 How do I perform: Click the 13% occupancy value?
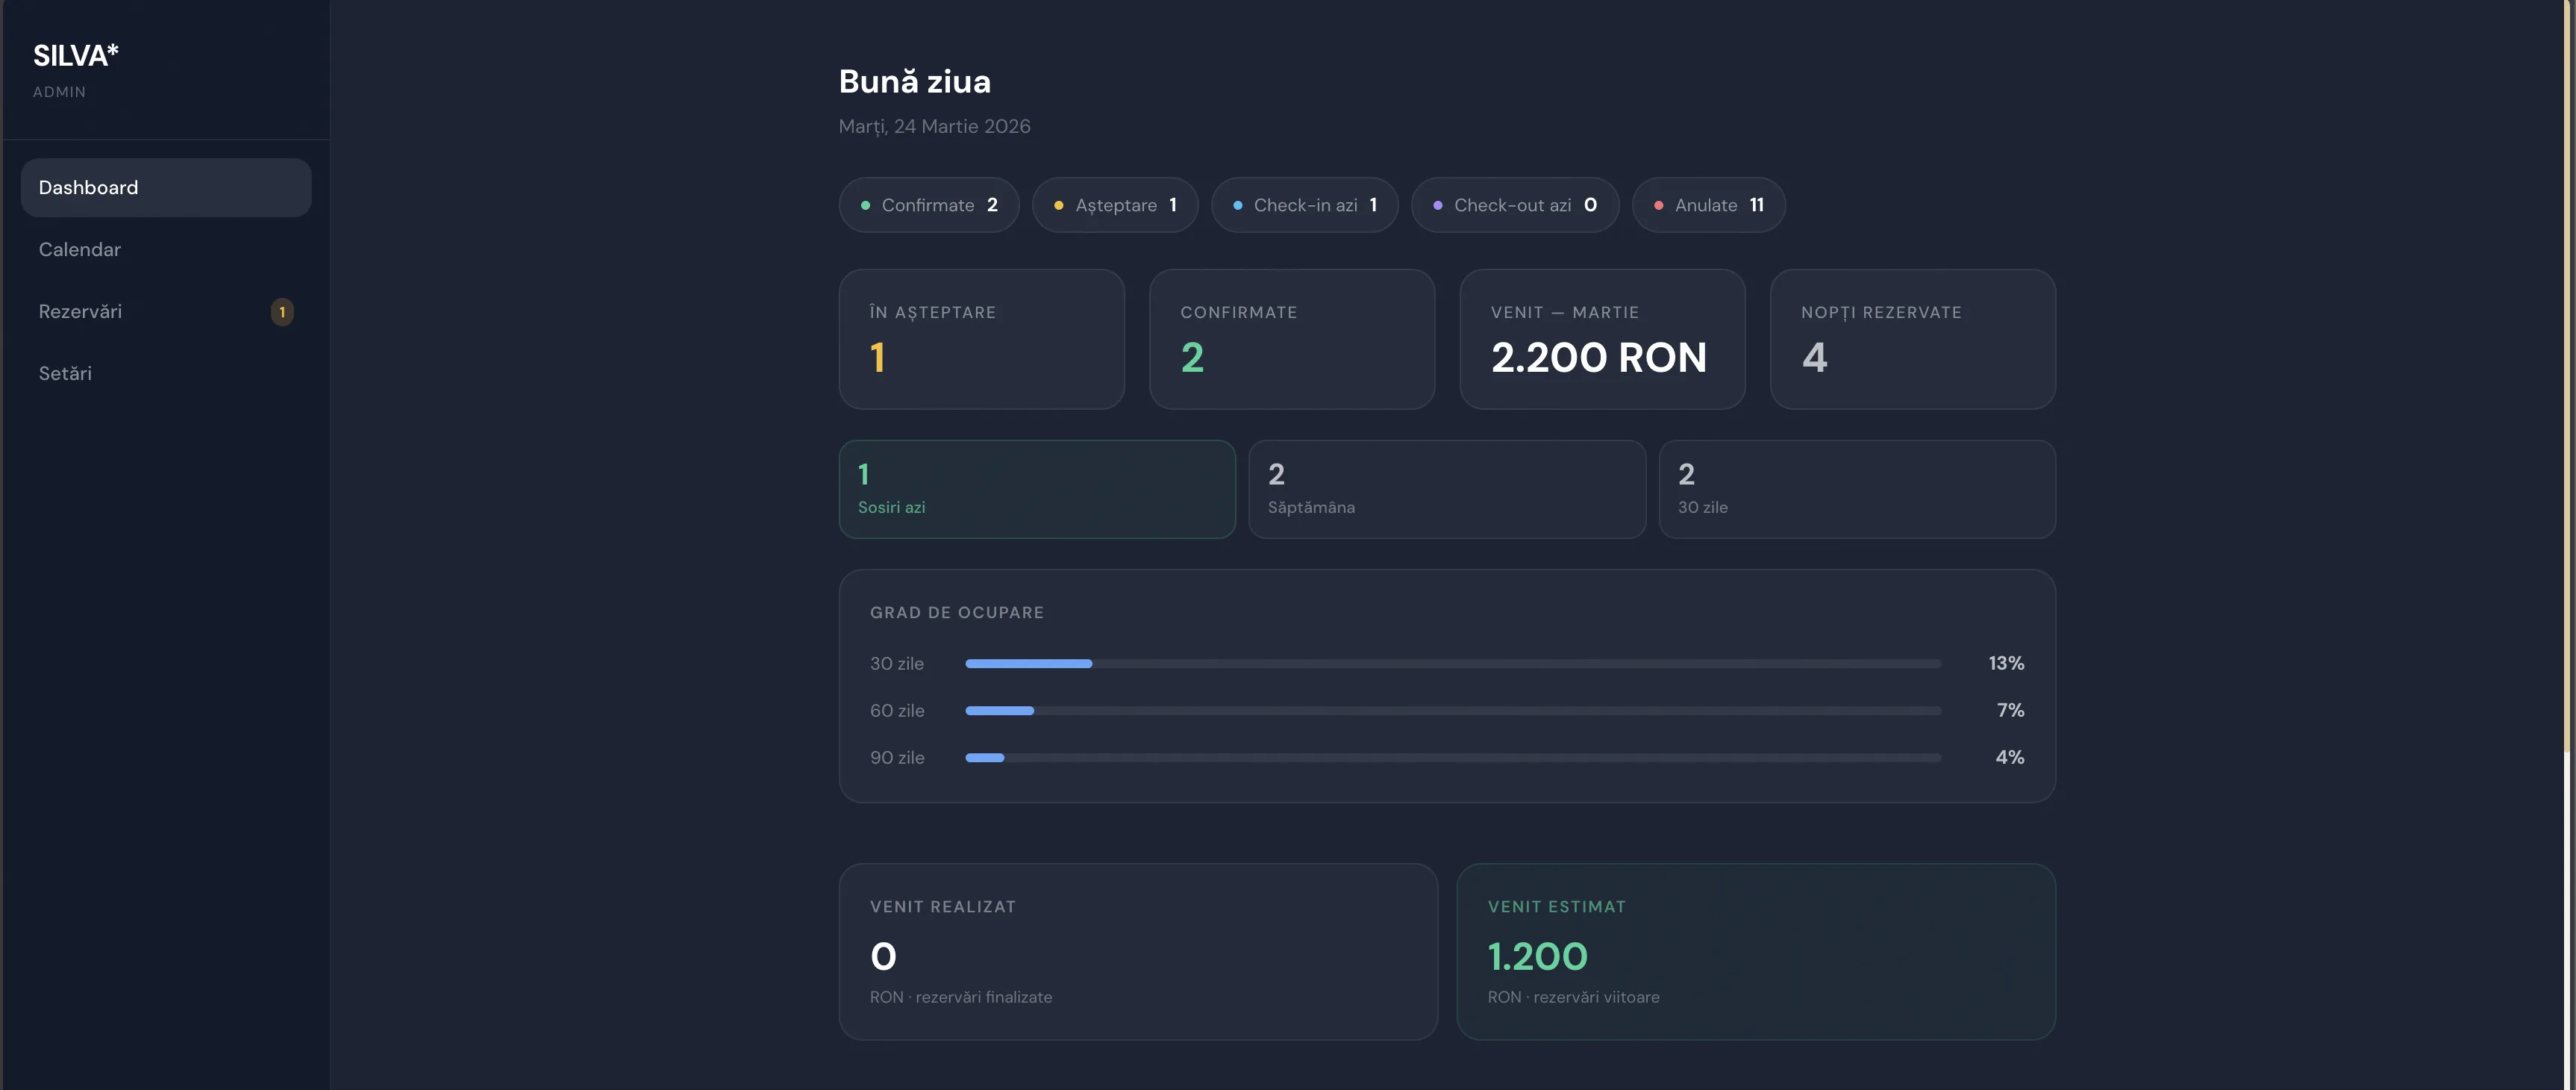[x=2006, y=663]
